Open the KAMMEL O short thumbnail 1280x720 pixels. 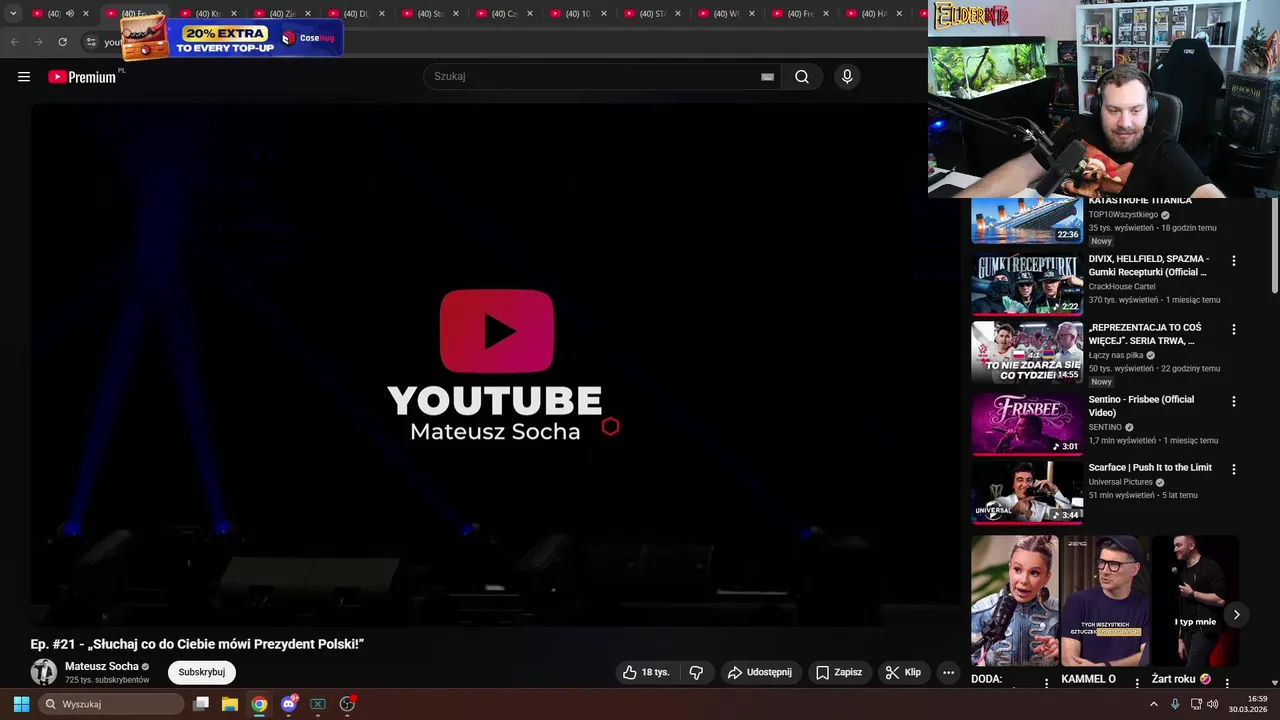coord(1105,601)
